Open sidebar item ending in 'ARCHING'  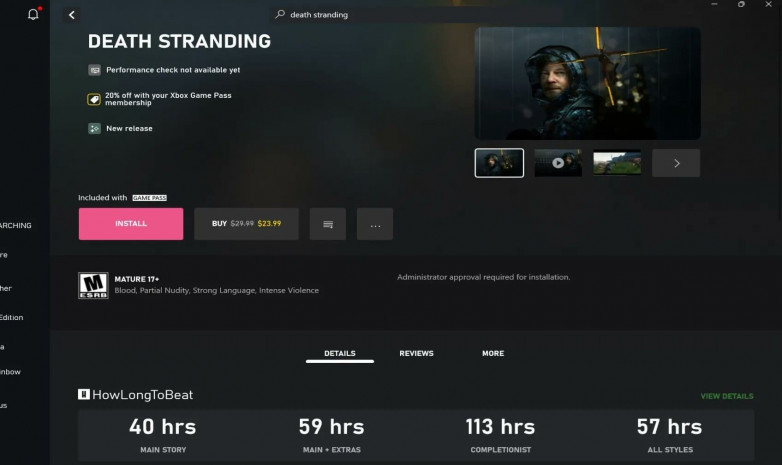(15, 226)
